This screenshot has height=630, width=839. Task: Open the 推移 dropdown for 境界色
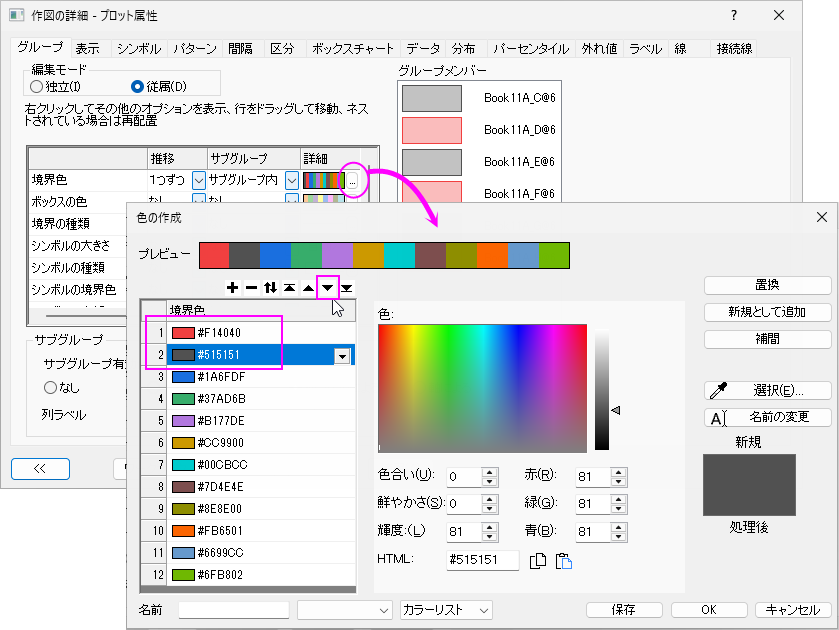[199, 180]
